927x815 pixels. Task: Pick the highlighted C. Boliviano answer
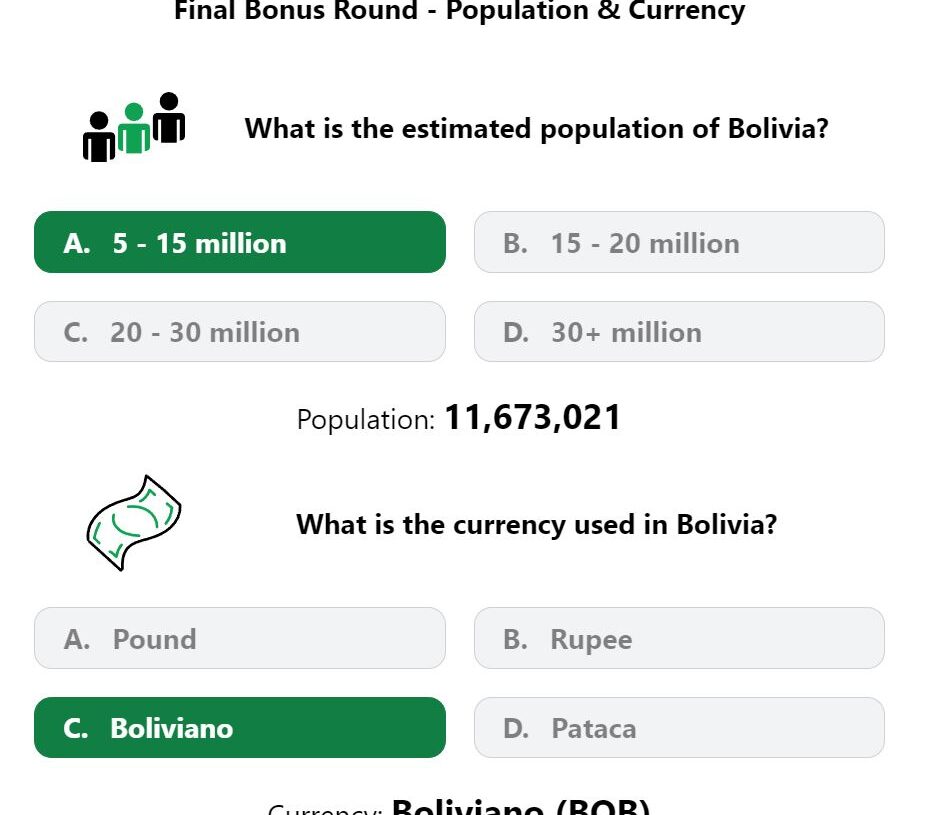click(240, 728)
